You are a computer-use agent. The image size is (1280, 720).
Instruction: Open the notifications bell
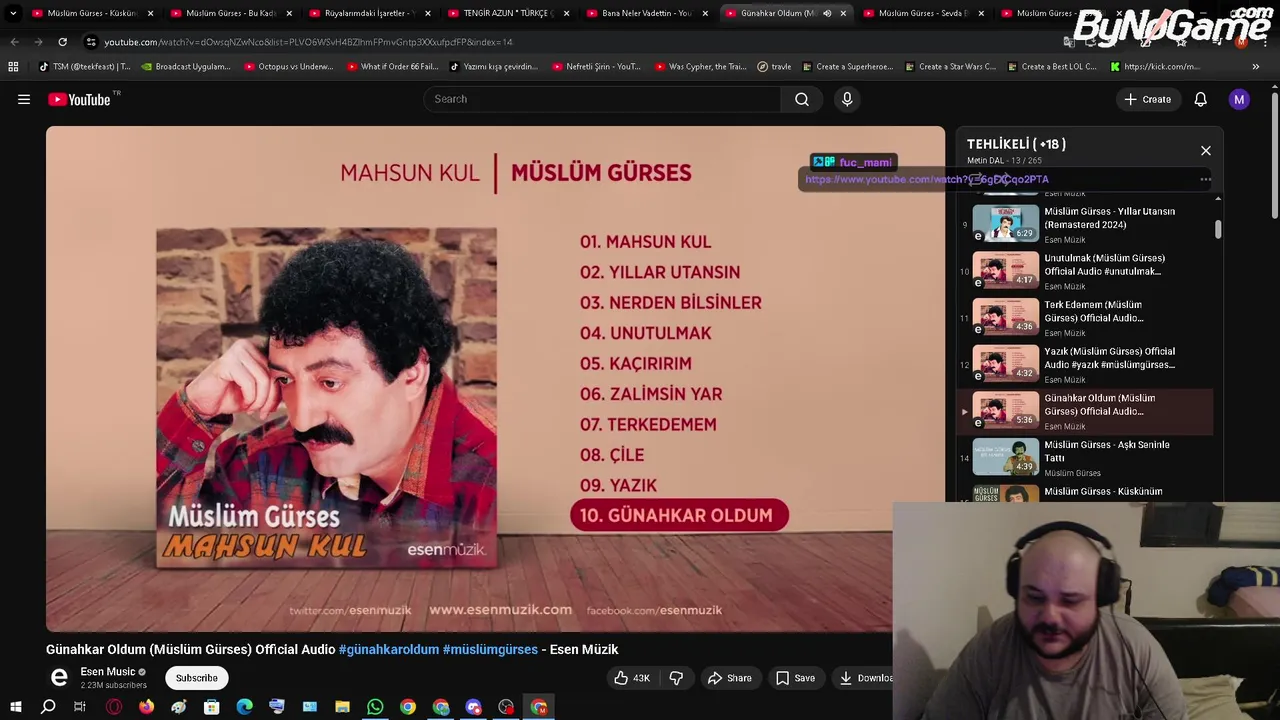click(1200, 99)
